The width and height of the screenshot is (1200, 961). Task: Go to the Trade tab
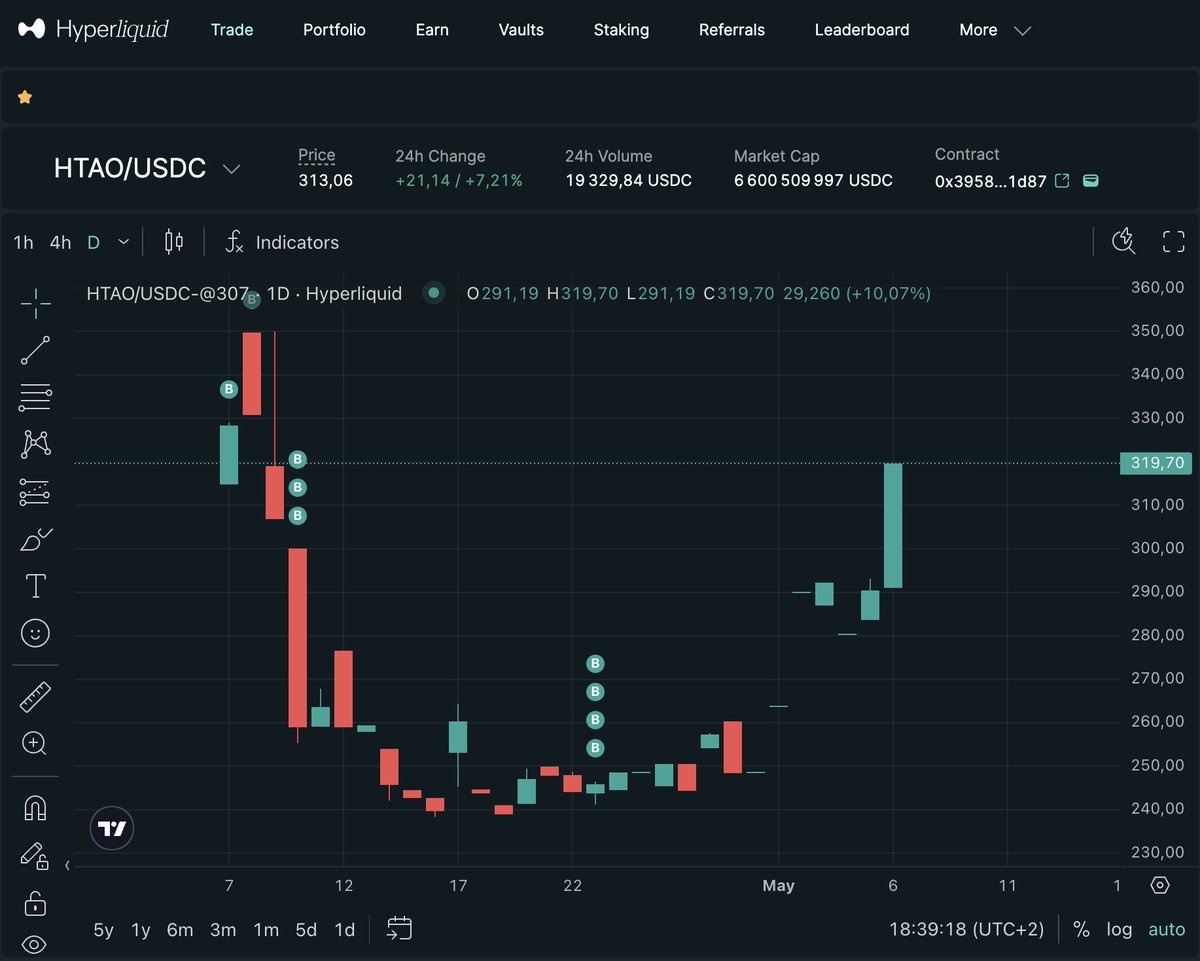click(232, 30)
